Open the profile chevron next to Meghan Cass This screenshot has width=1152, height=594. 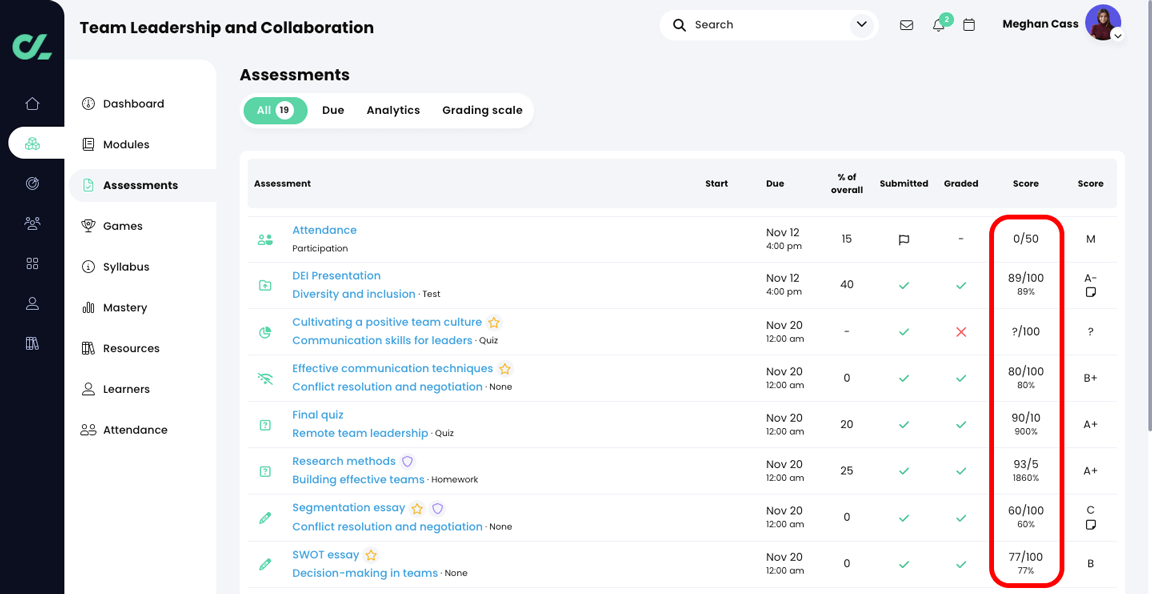coord(1118,35)
